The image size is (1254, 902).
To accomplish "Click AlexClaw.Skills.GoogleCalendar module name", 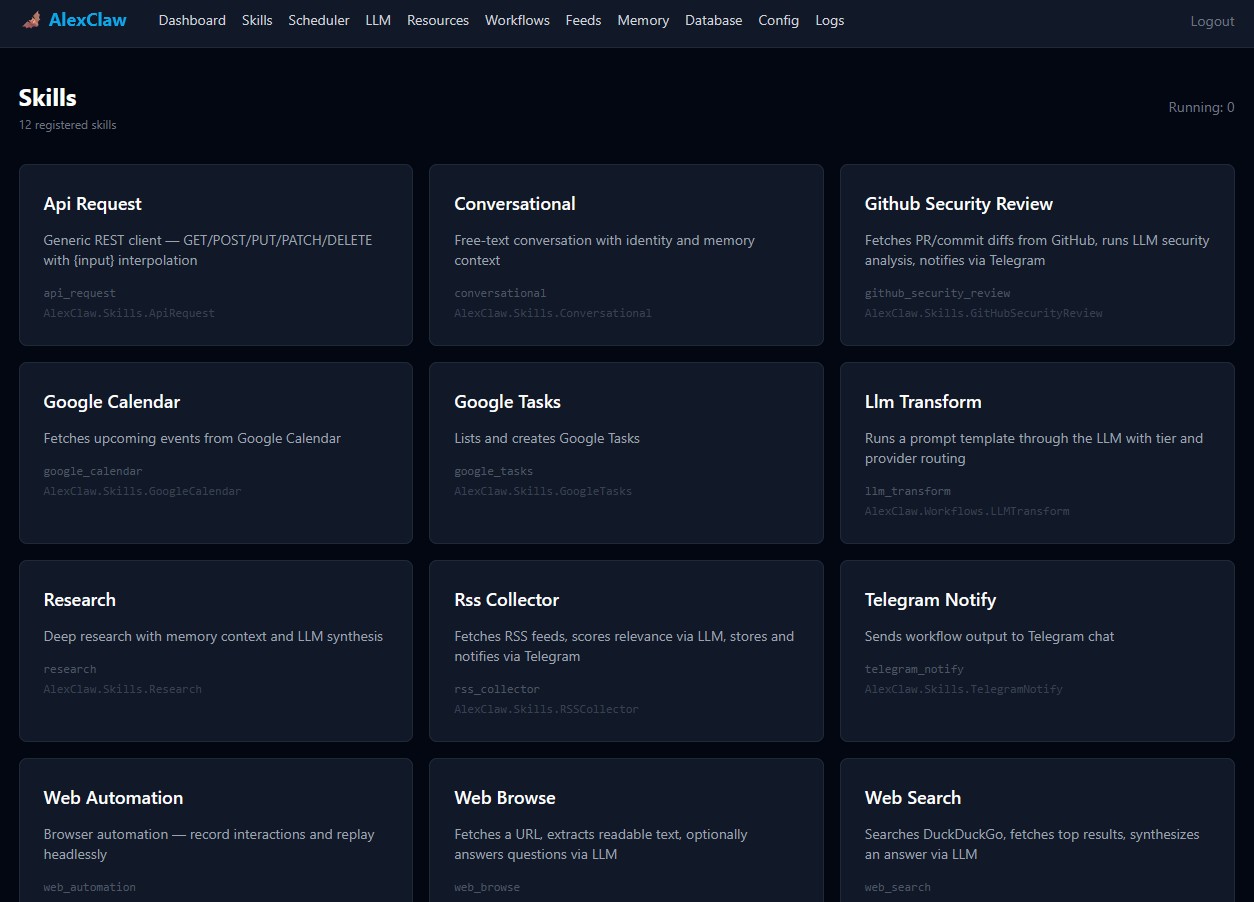I will click(143, 491).
